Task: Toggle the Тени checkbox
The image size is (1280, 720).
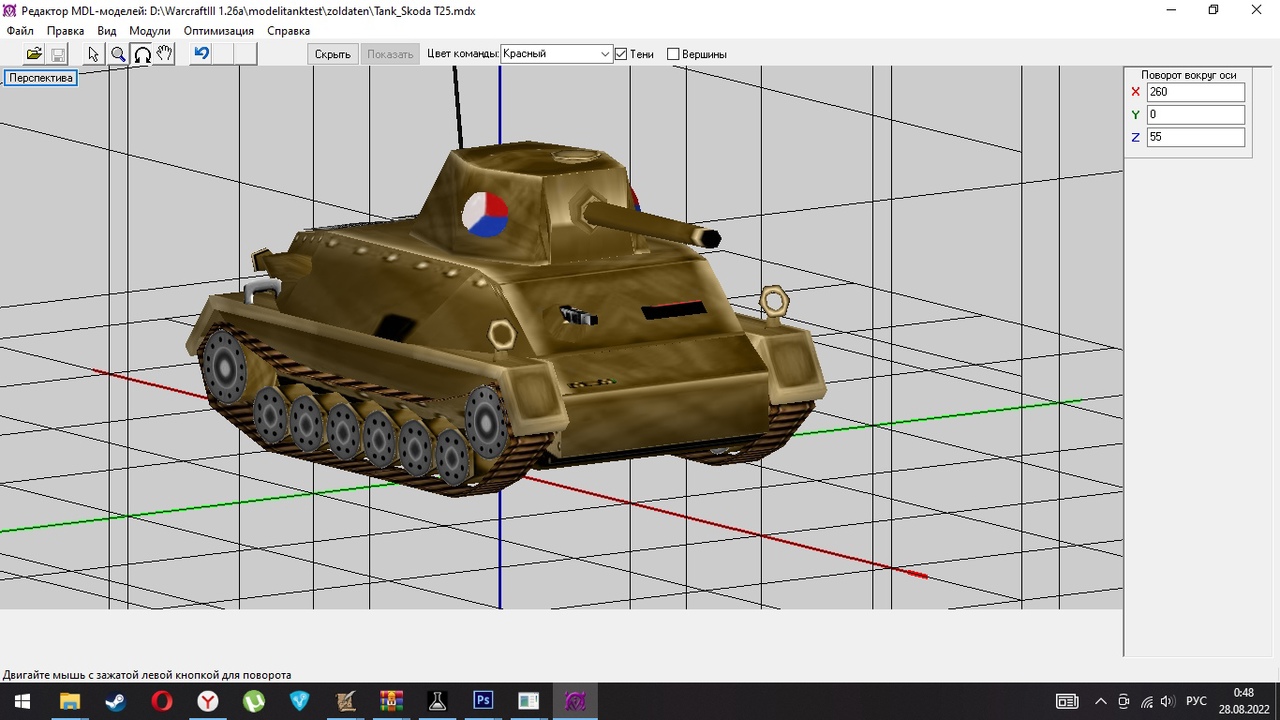Action: click(x=621, y=54)
